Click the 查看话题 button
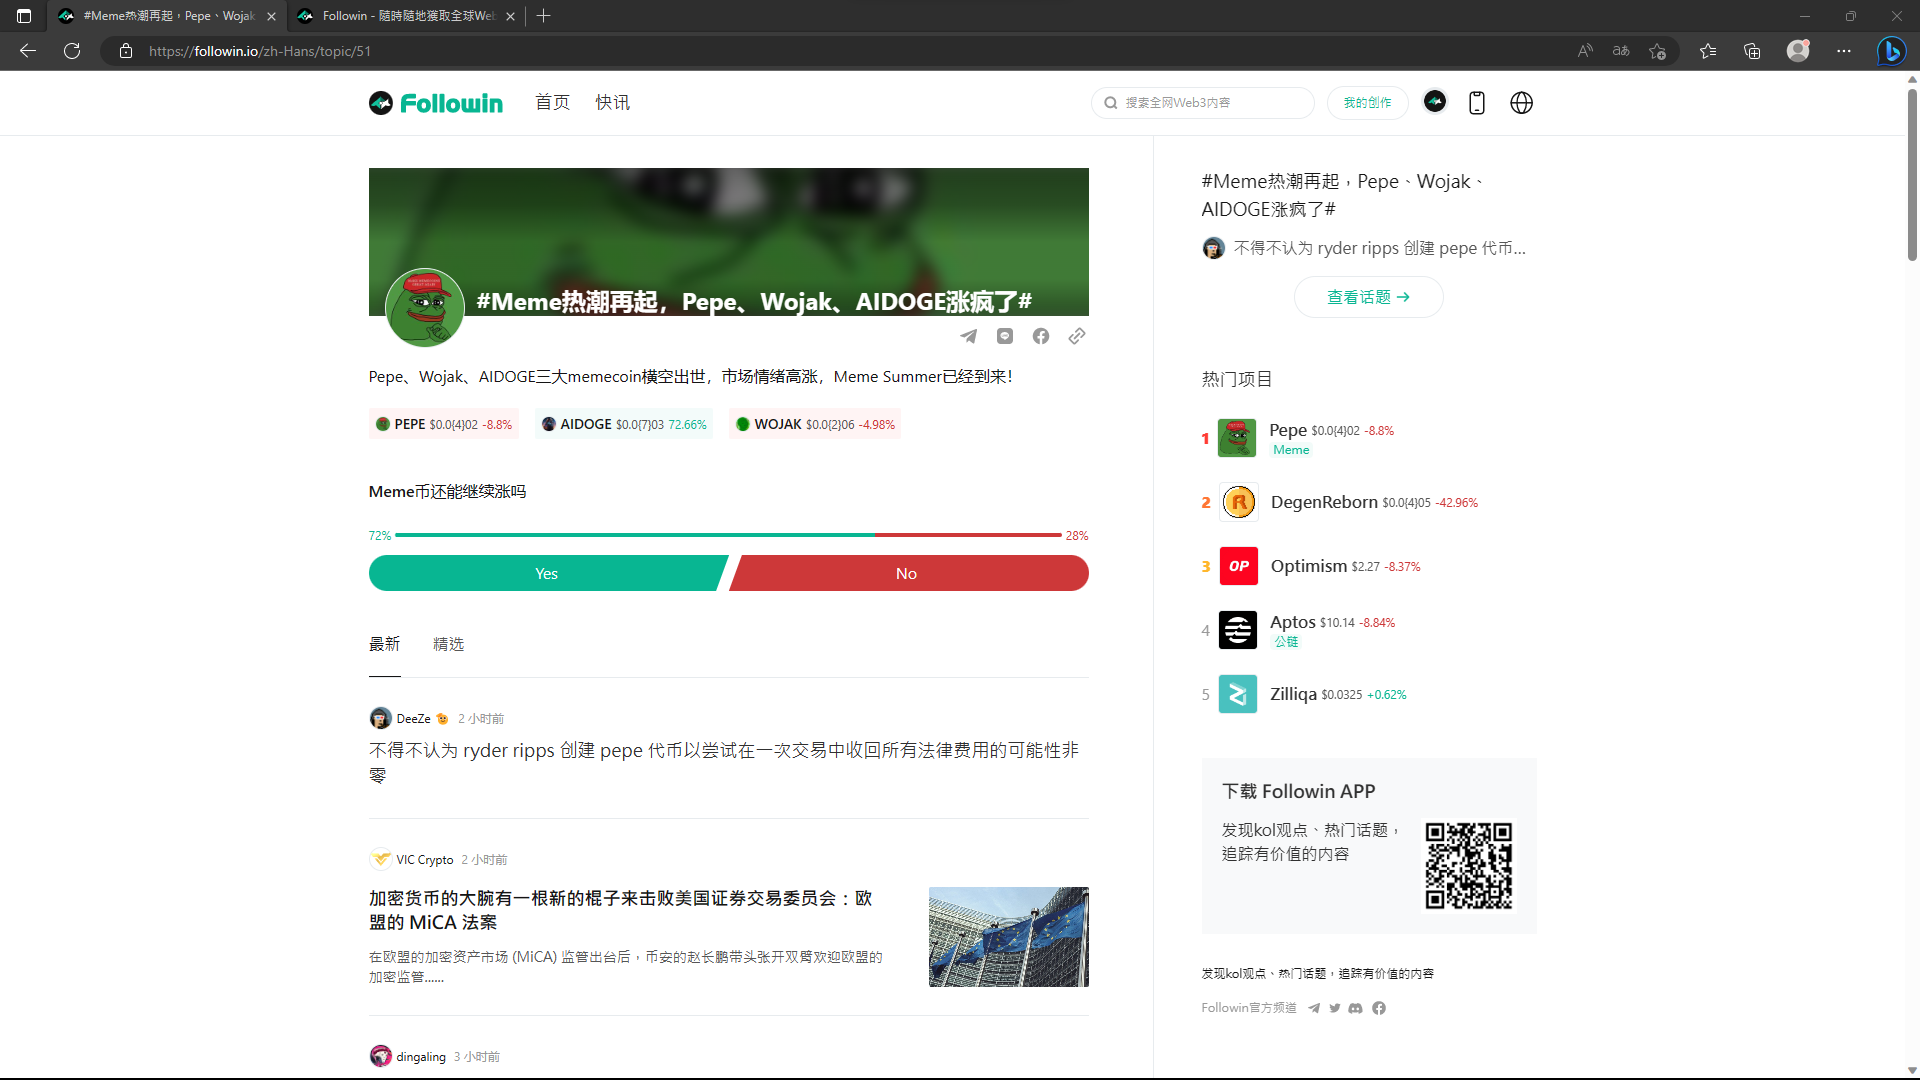Screen dimensions: 1920x1080 click(x=1368, y=297)
